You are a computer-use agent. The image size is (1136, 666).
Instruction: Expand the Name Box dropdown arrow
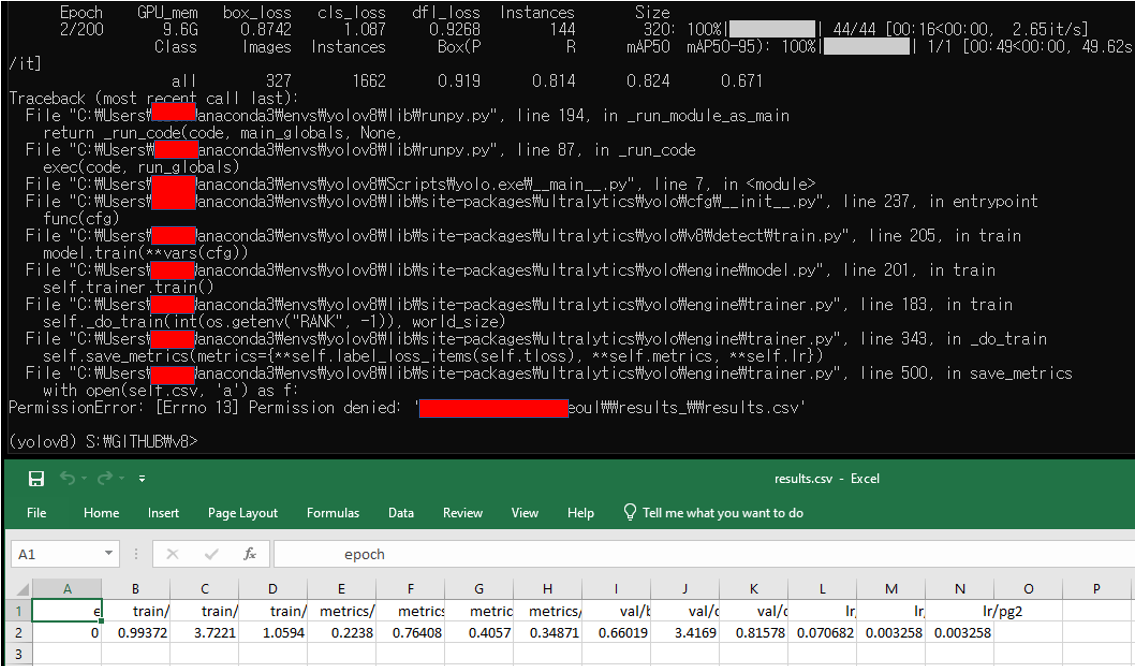[109, 554]
